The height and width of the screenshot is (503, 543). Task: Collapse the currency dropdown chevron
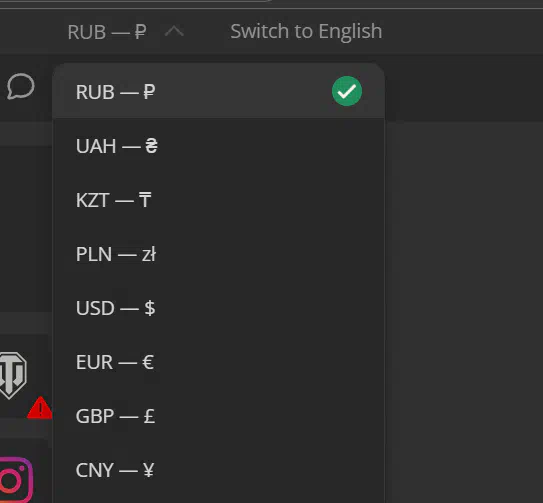tap(174, 32)
